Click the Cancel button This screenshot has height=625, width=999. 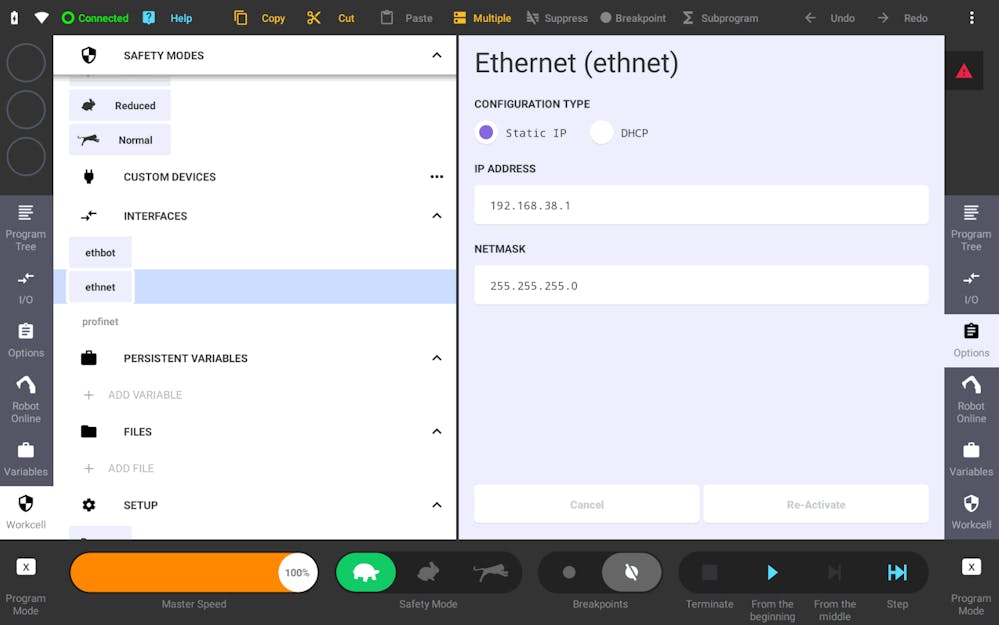pyautogui.click(x=587, y=504)
